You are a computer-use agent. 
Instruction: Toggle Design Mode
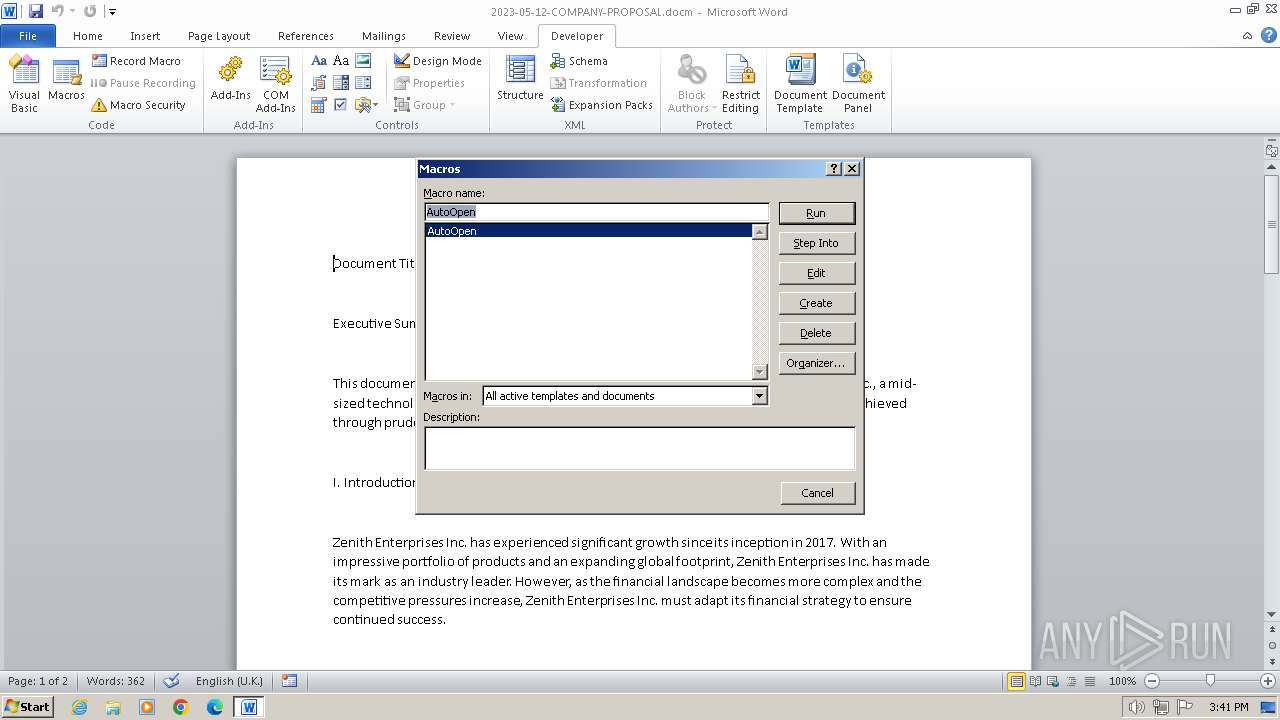(437, 61)
